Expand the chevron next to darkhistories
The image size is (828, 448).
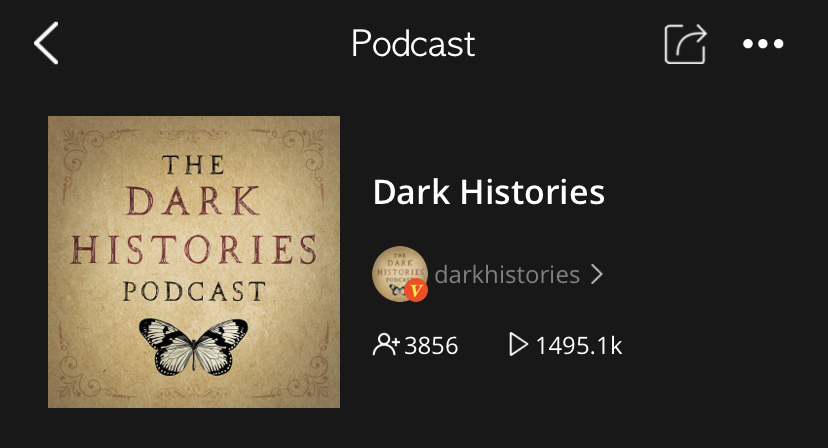pos(597,274)
